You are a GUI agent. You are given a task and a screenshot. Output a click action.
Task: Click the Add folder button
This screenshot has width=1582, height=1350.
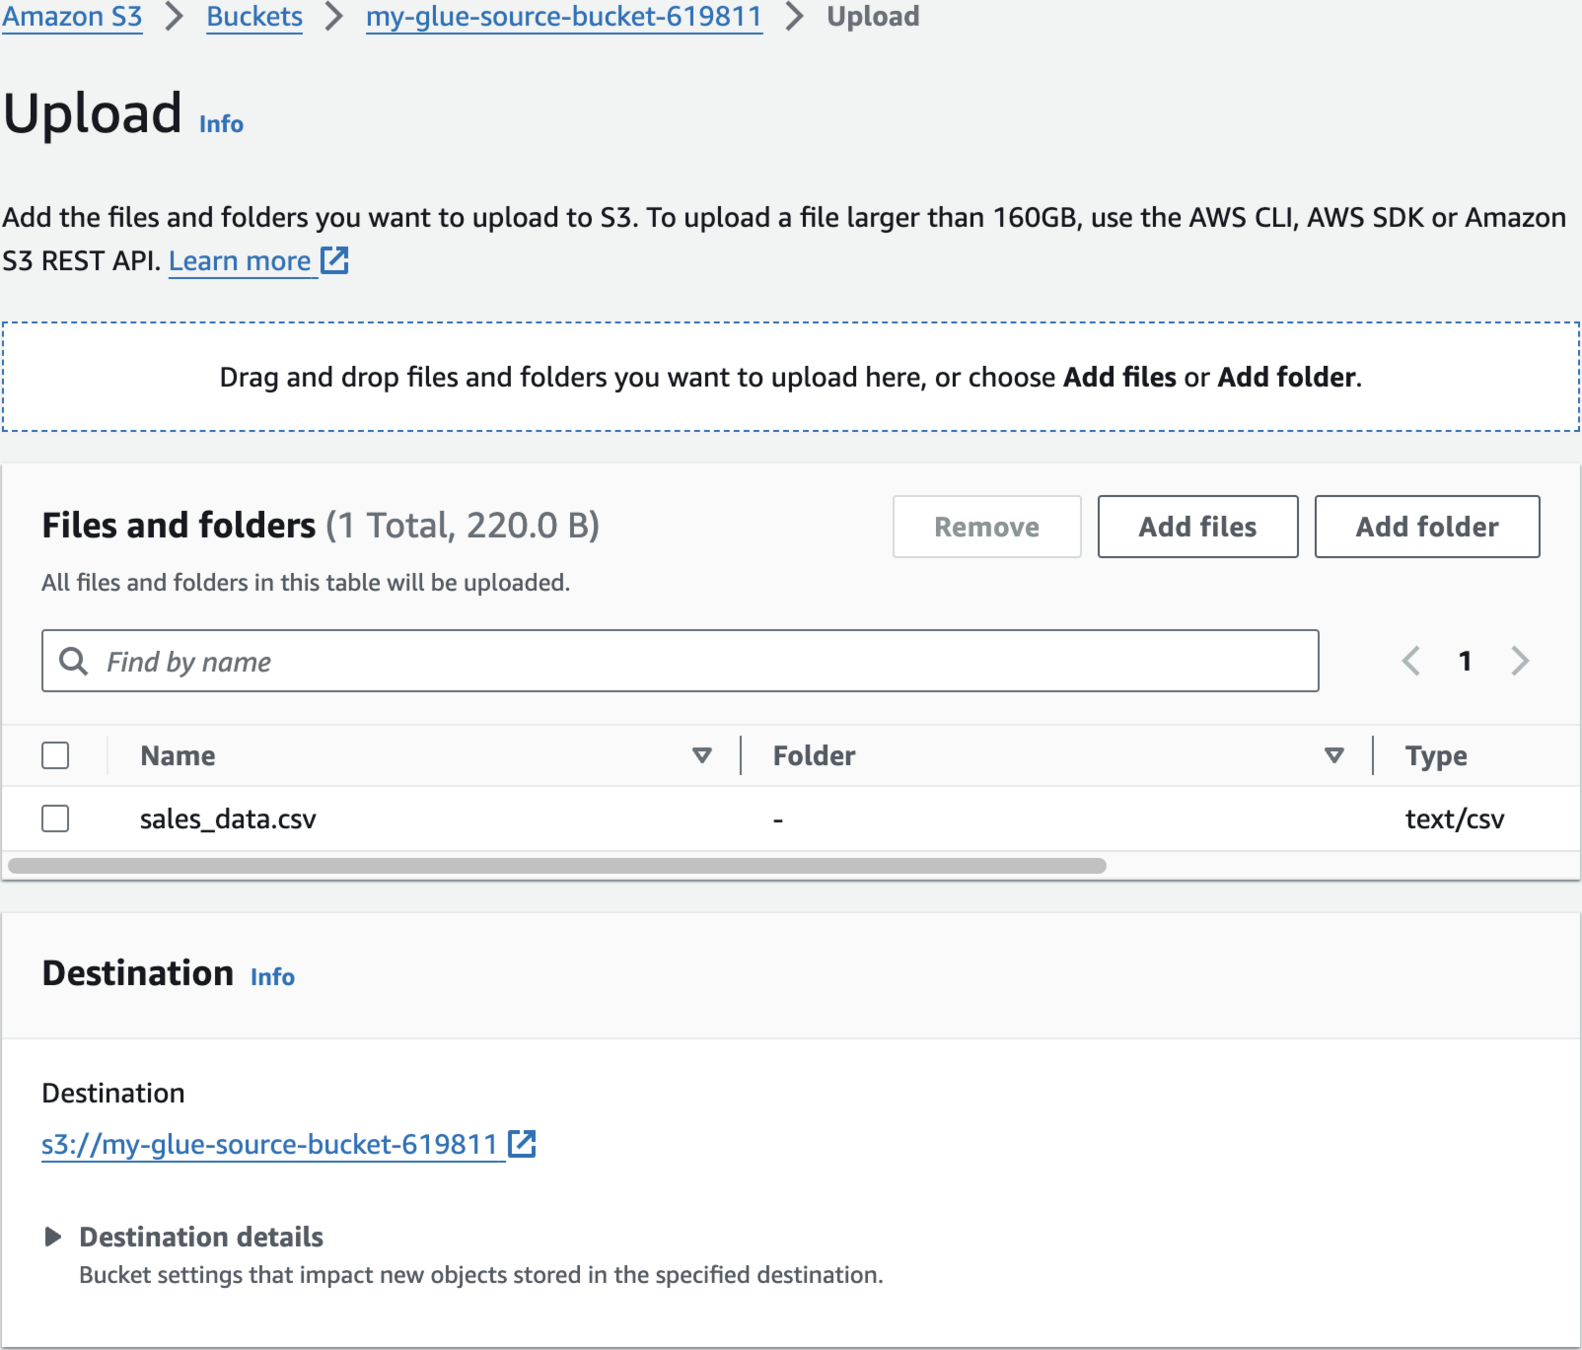[x=1427, y=526]
